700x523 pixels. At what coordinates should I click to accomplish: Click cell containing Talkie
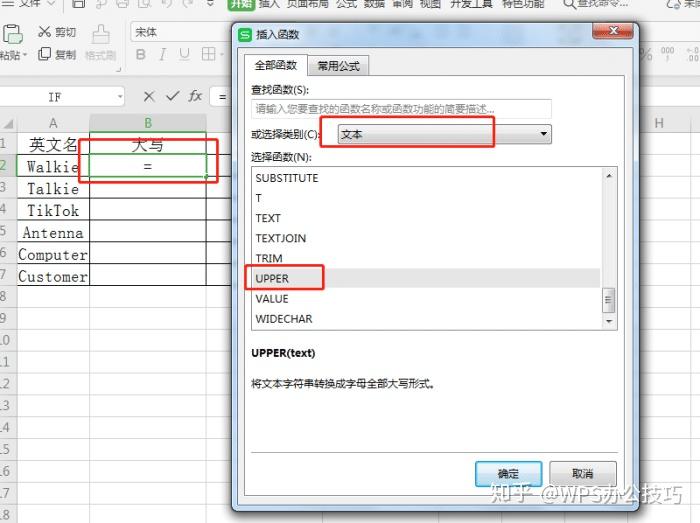(53, 188)
